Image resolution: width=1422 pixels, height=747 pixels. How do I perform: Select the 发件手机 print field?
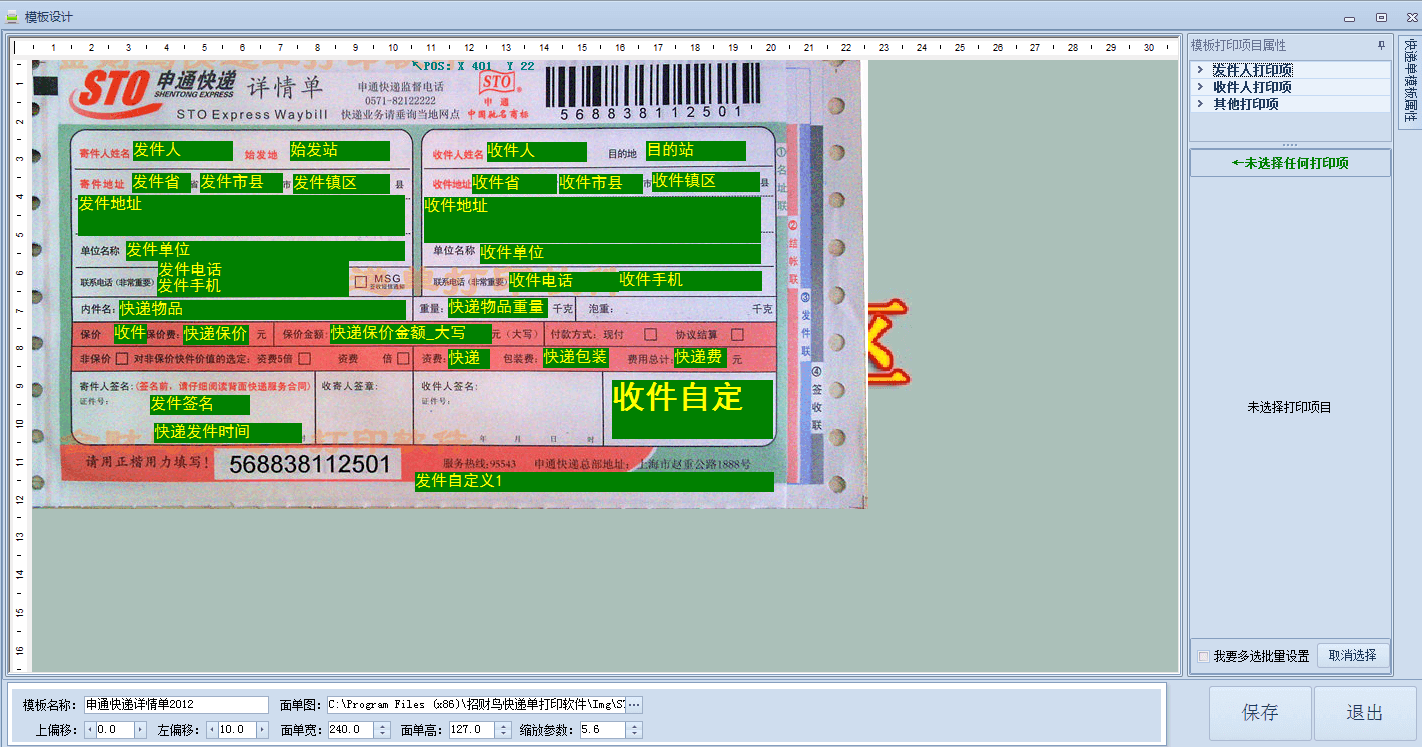pos(253,286)
